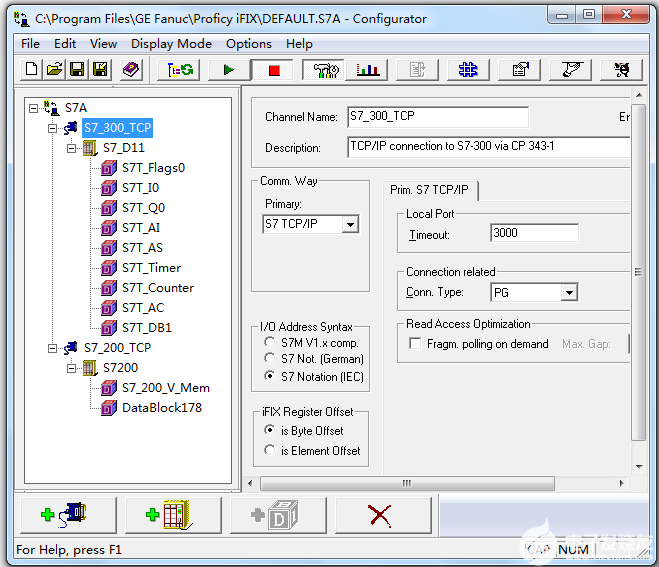The width and height of the screenshot is (659, 567).
Task: Switch to Prim. S7 TCP/IP tab
Action: click(x=430, y=190)
